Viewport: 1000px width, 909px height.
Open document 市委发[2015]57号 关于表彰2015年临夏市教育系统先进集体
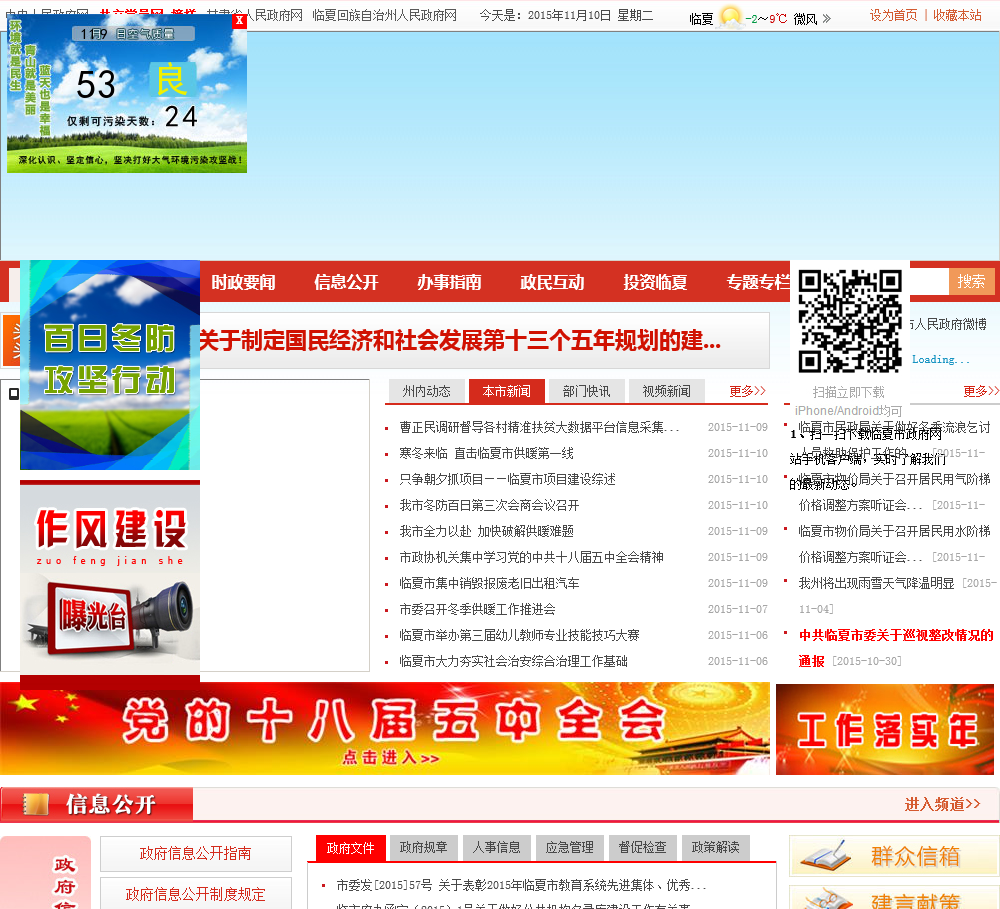(x=521, y=885)
